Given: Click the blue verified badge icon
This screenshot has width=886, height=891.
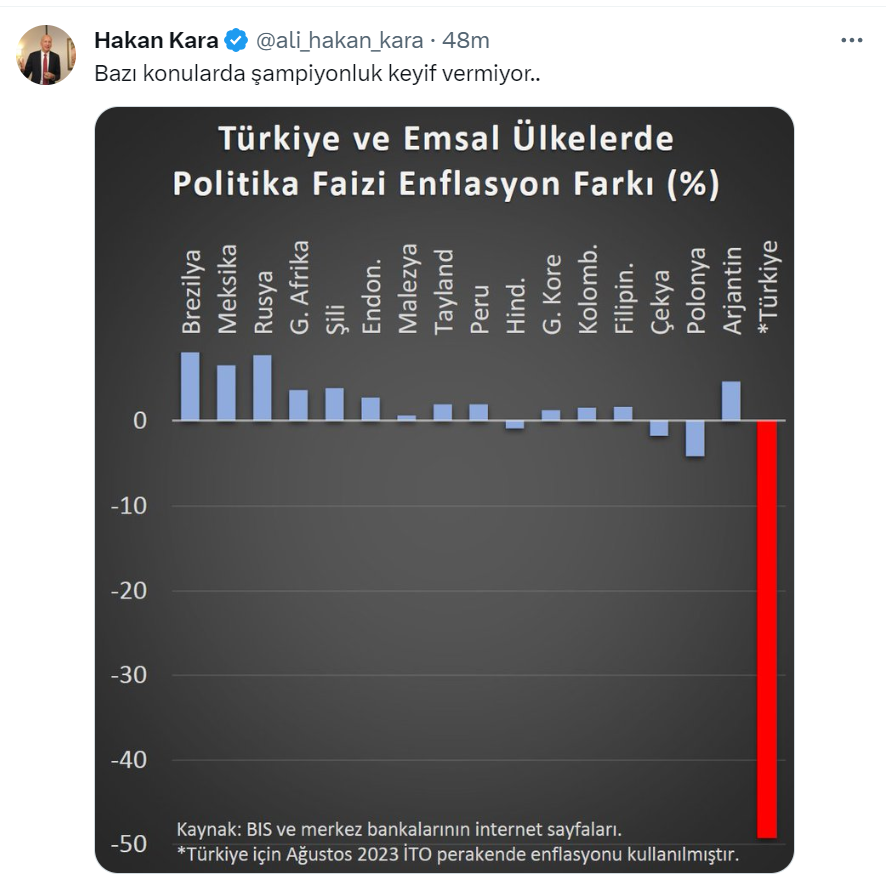Looking at the screenshot, I should pos(237,41).
